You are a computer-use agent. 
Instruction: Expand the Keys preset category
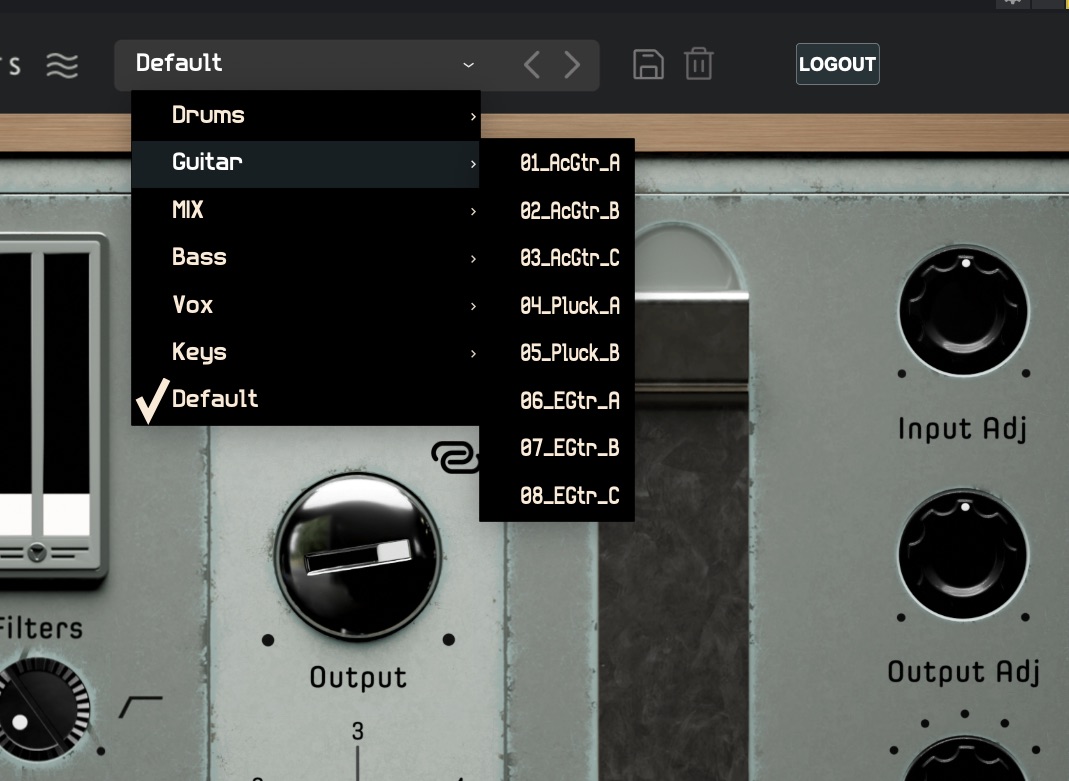305,352
